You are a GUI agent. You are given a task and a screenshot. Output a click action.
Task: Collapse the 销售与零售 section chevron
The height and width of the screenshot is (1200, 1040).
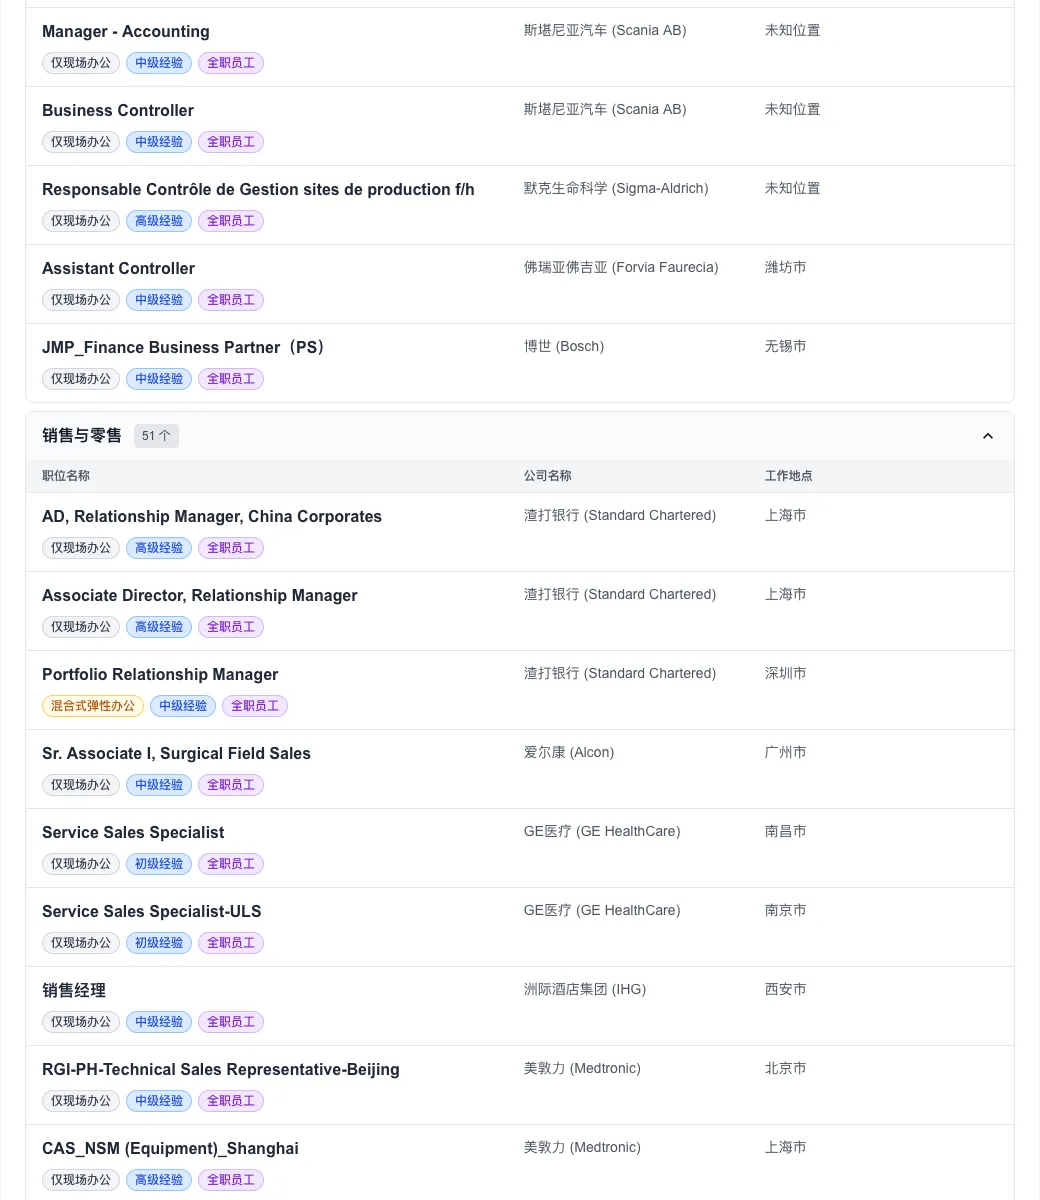[x=988, y=436]
